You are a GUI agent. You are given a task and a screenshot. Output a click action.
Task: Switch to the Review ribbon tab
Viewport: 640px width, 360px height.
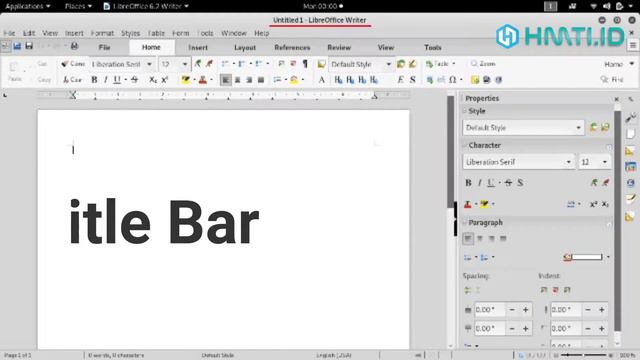(339, 47)
